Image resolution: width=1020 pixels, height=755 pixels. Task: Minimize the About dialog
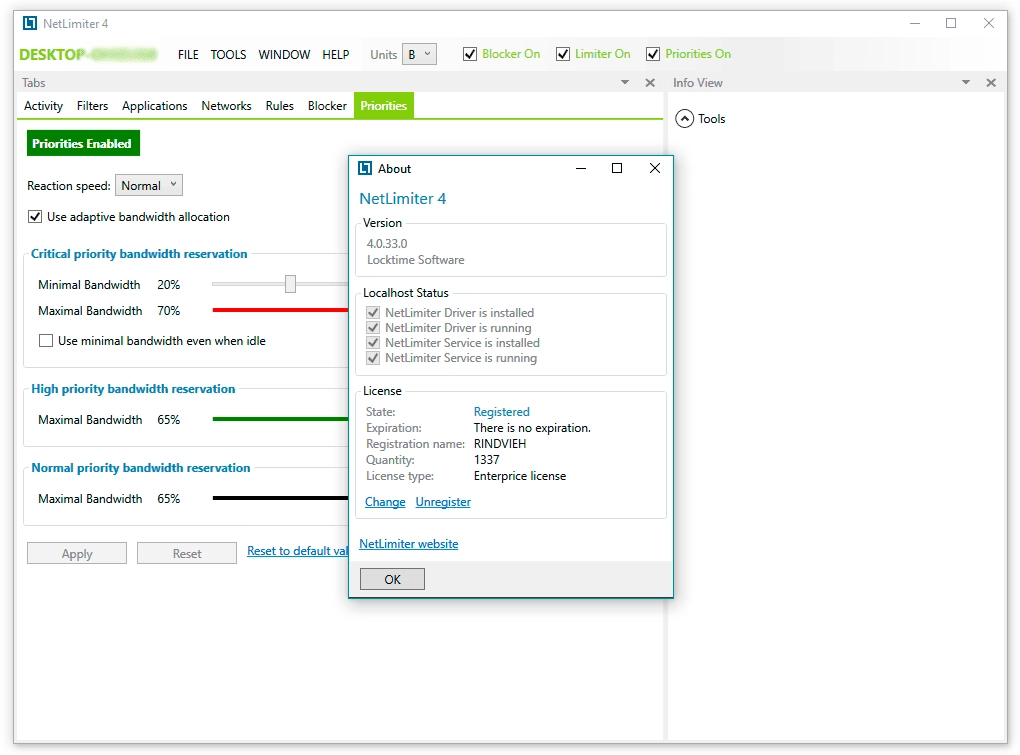click(581, 168)
